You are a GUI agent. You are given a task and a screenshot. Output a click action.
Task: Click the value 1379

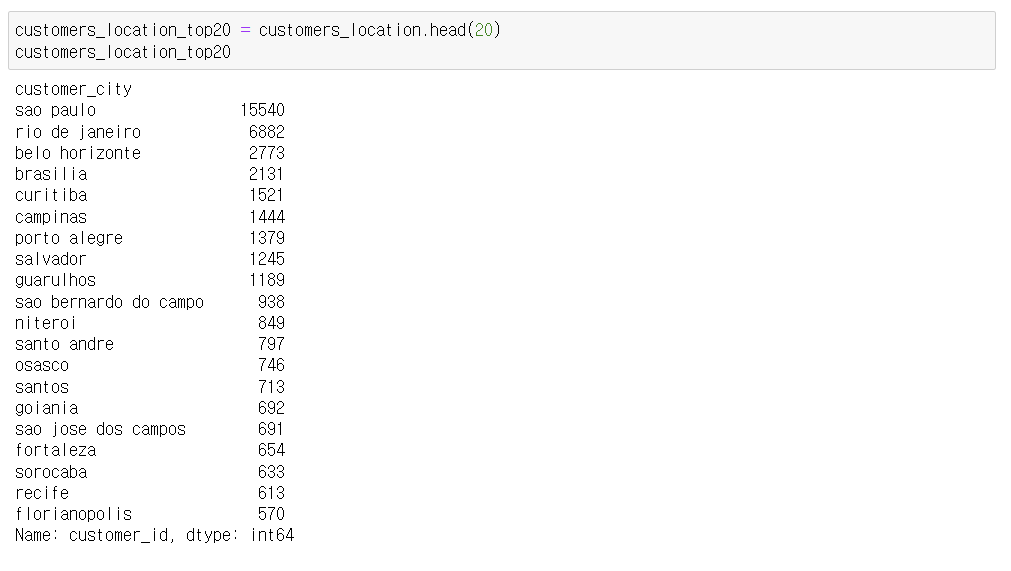[267, 238]
